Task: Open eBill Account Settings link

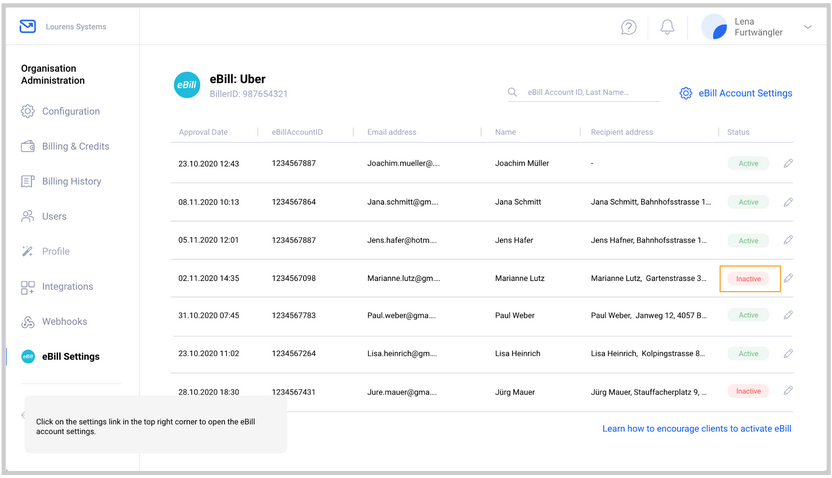Action: (745, 93)
